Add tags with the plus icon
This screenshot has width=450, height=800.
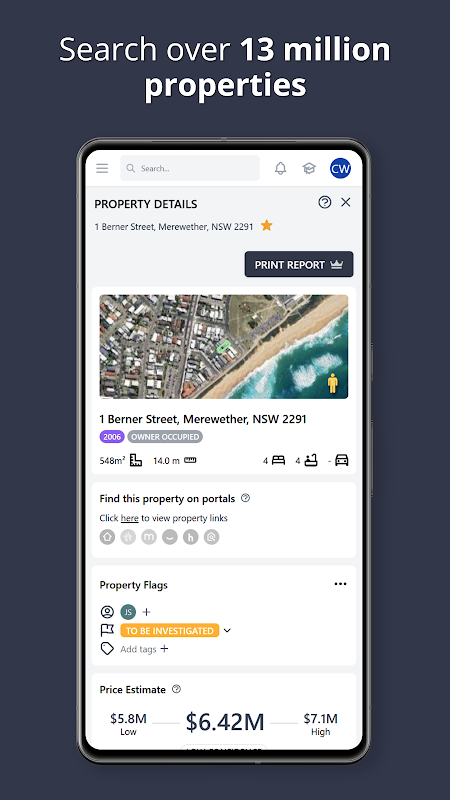point(164,649)
